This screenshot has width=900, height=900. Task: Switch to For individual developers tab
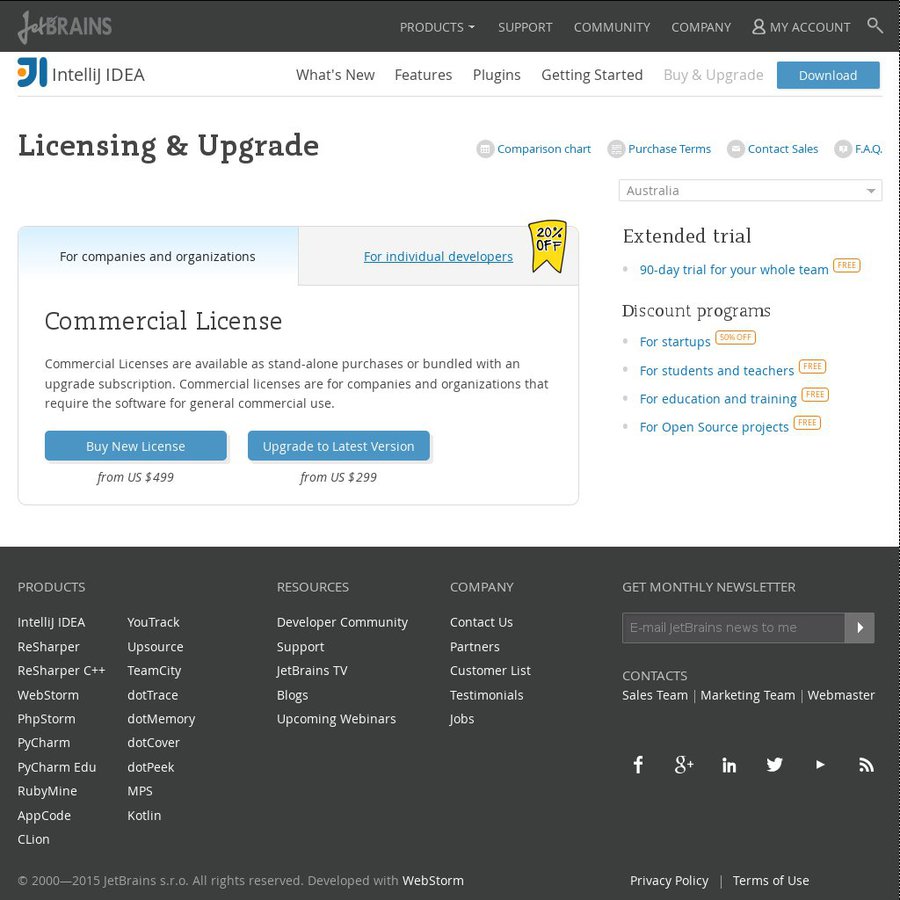click(x=438, y=257)
